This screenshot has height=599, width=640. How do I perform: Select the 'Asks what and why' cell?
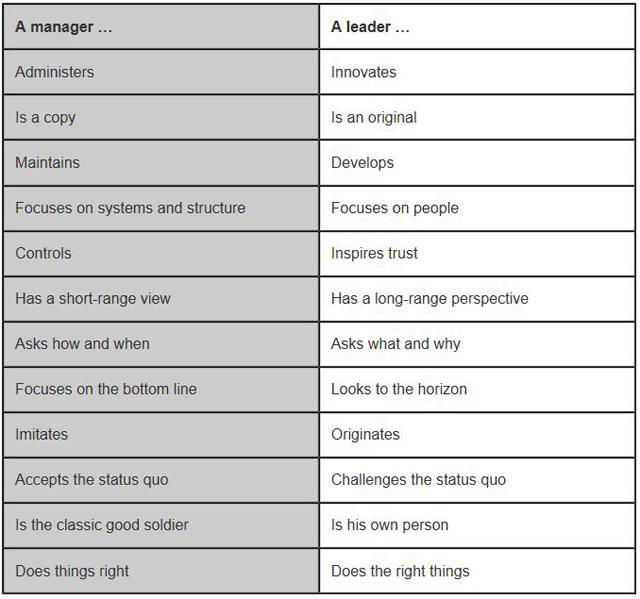tap(477, 344)
